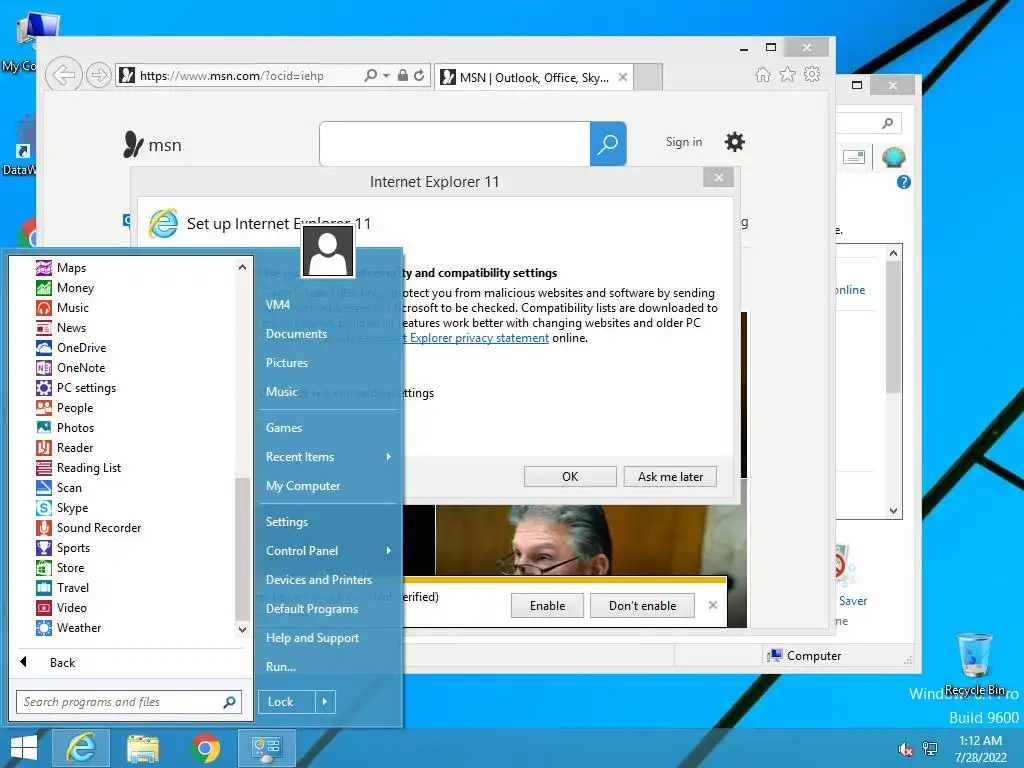
Task: Select Games in Start menu
Action: [x=284, y=428]
